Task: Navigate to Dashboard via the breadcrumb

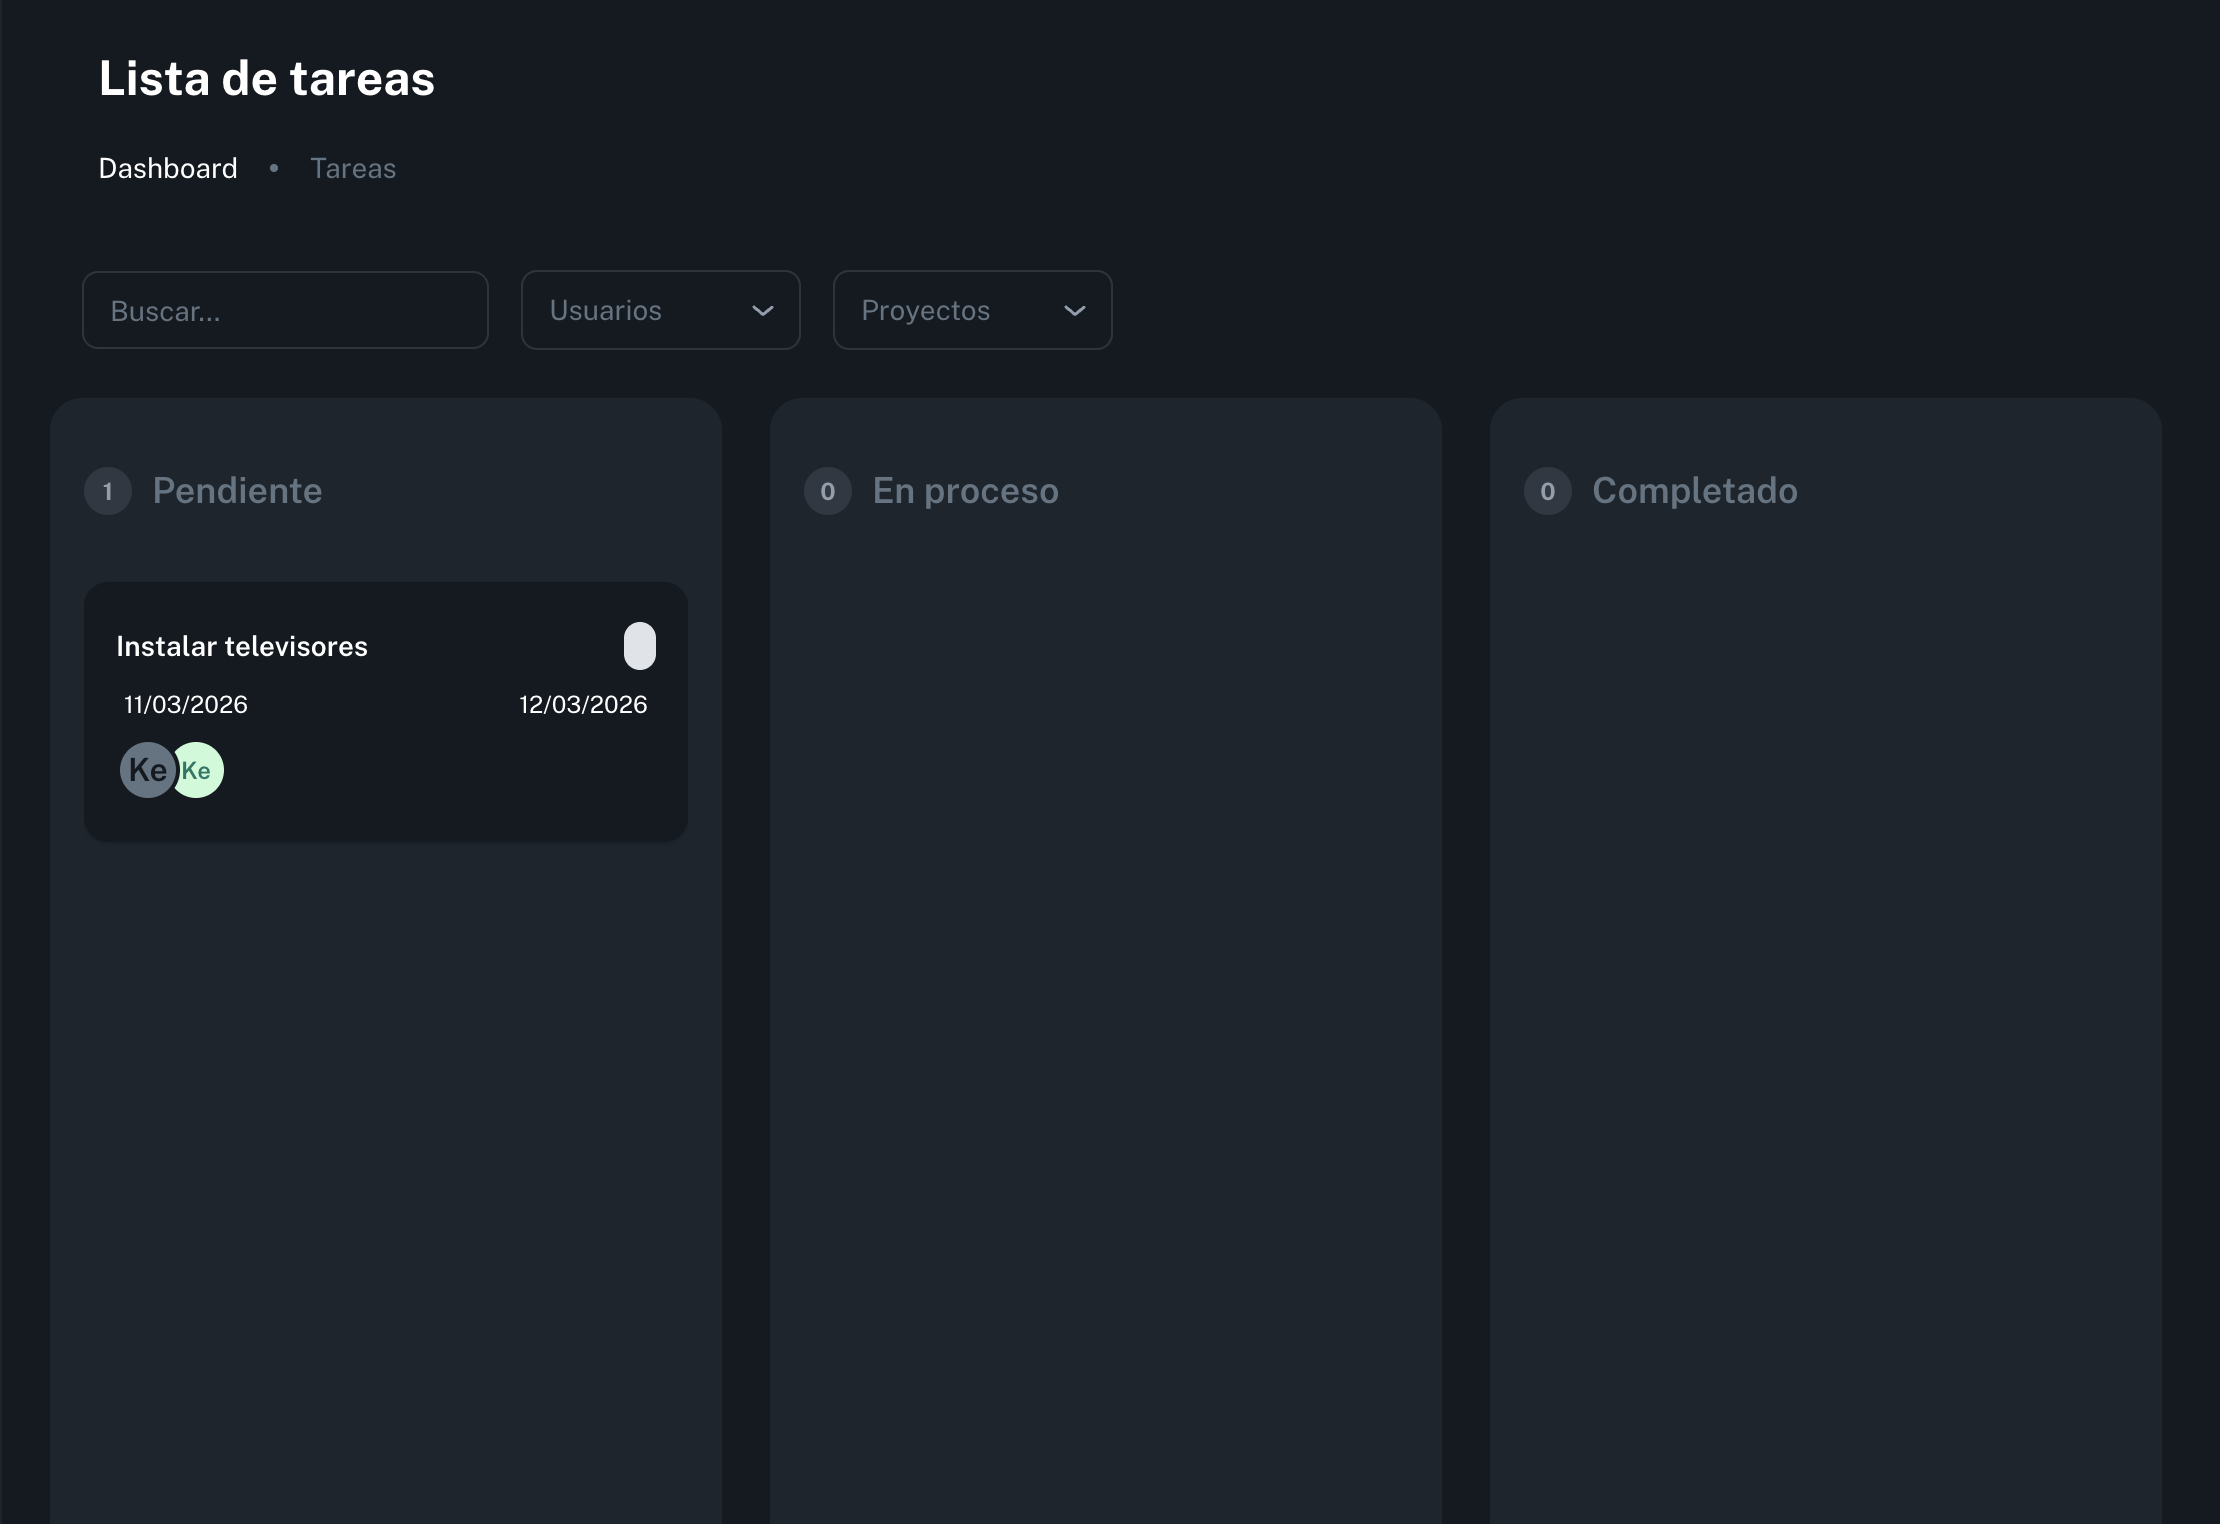Action: 167,168
